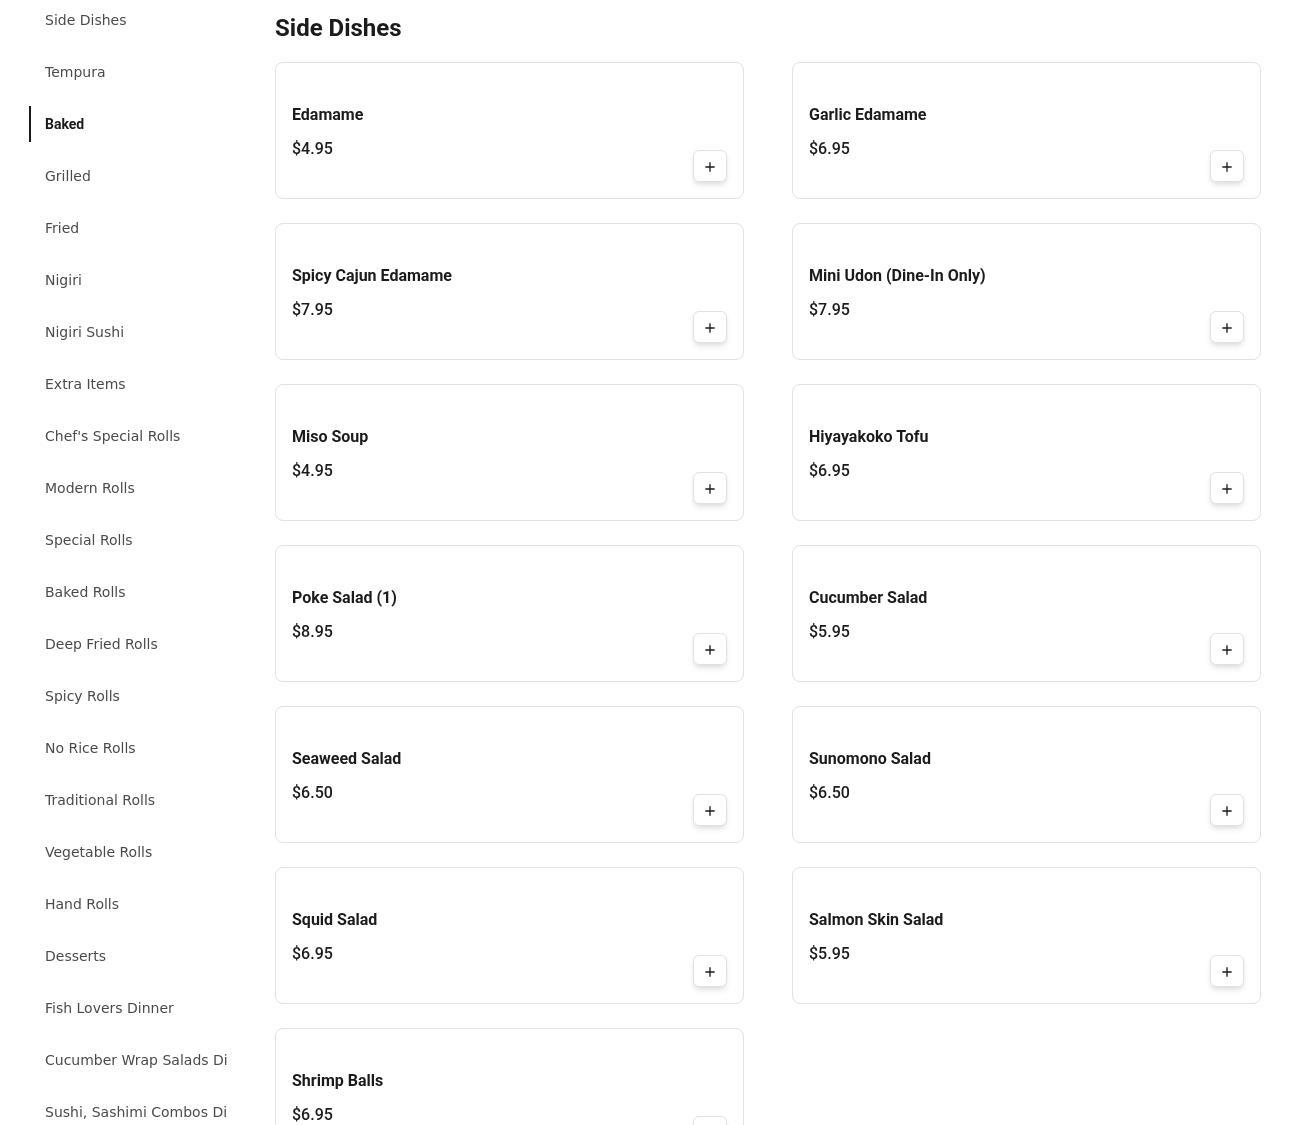Add Mini Udon (Dine-In Only) item
1290x1125 pixels.
[1227, 328]
